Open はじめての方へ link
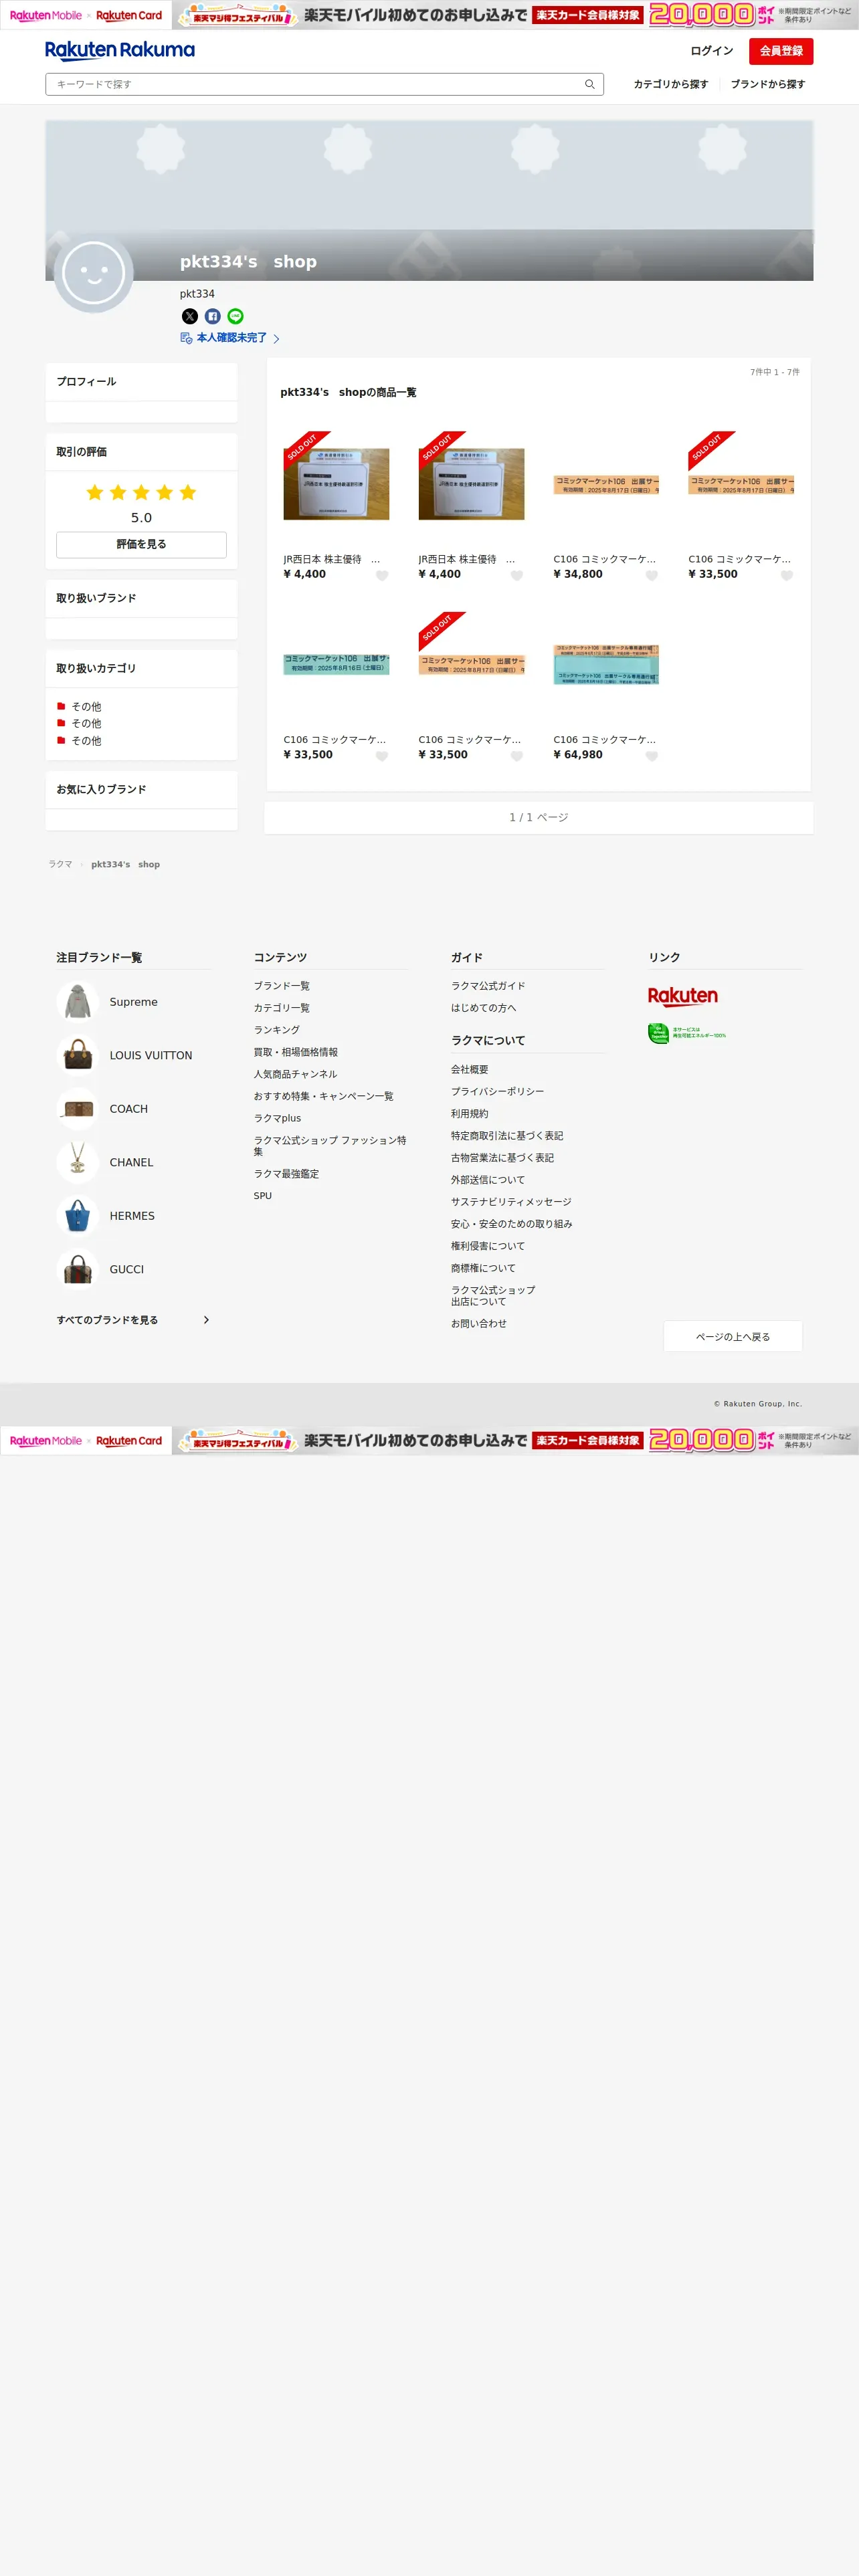Image resolution: width=859 pixels, height=2576 pixels. (483, 1008)
